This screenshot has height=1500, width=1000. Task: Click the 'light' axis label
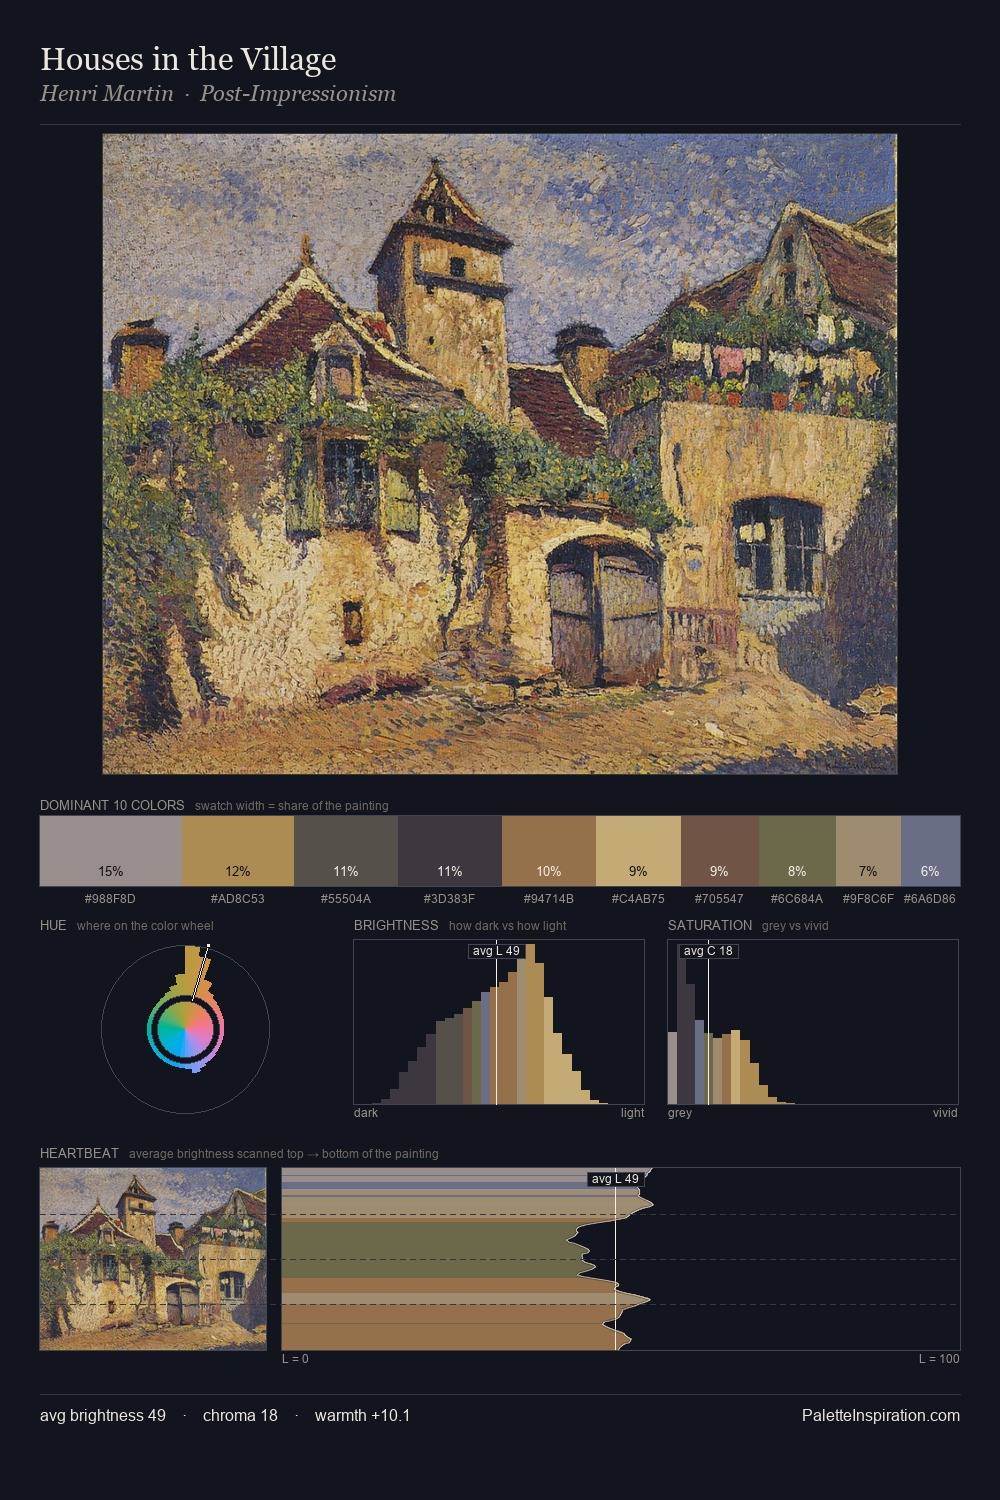633,1112
